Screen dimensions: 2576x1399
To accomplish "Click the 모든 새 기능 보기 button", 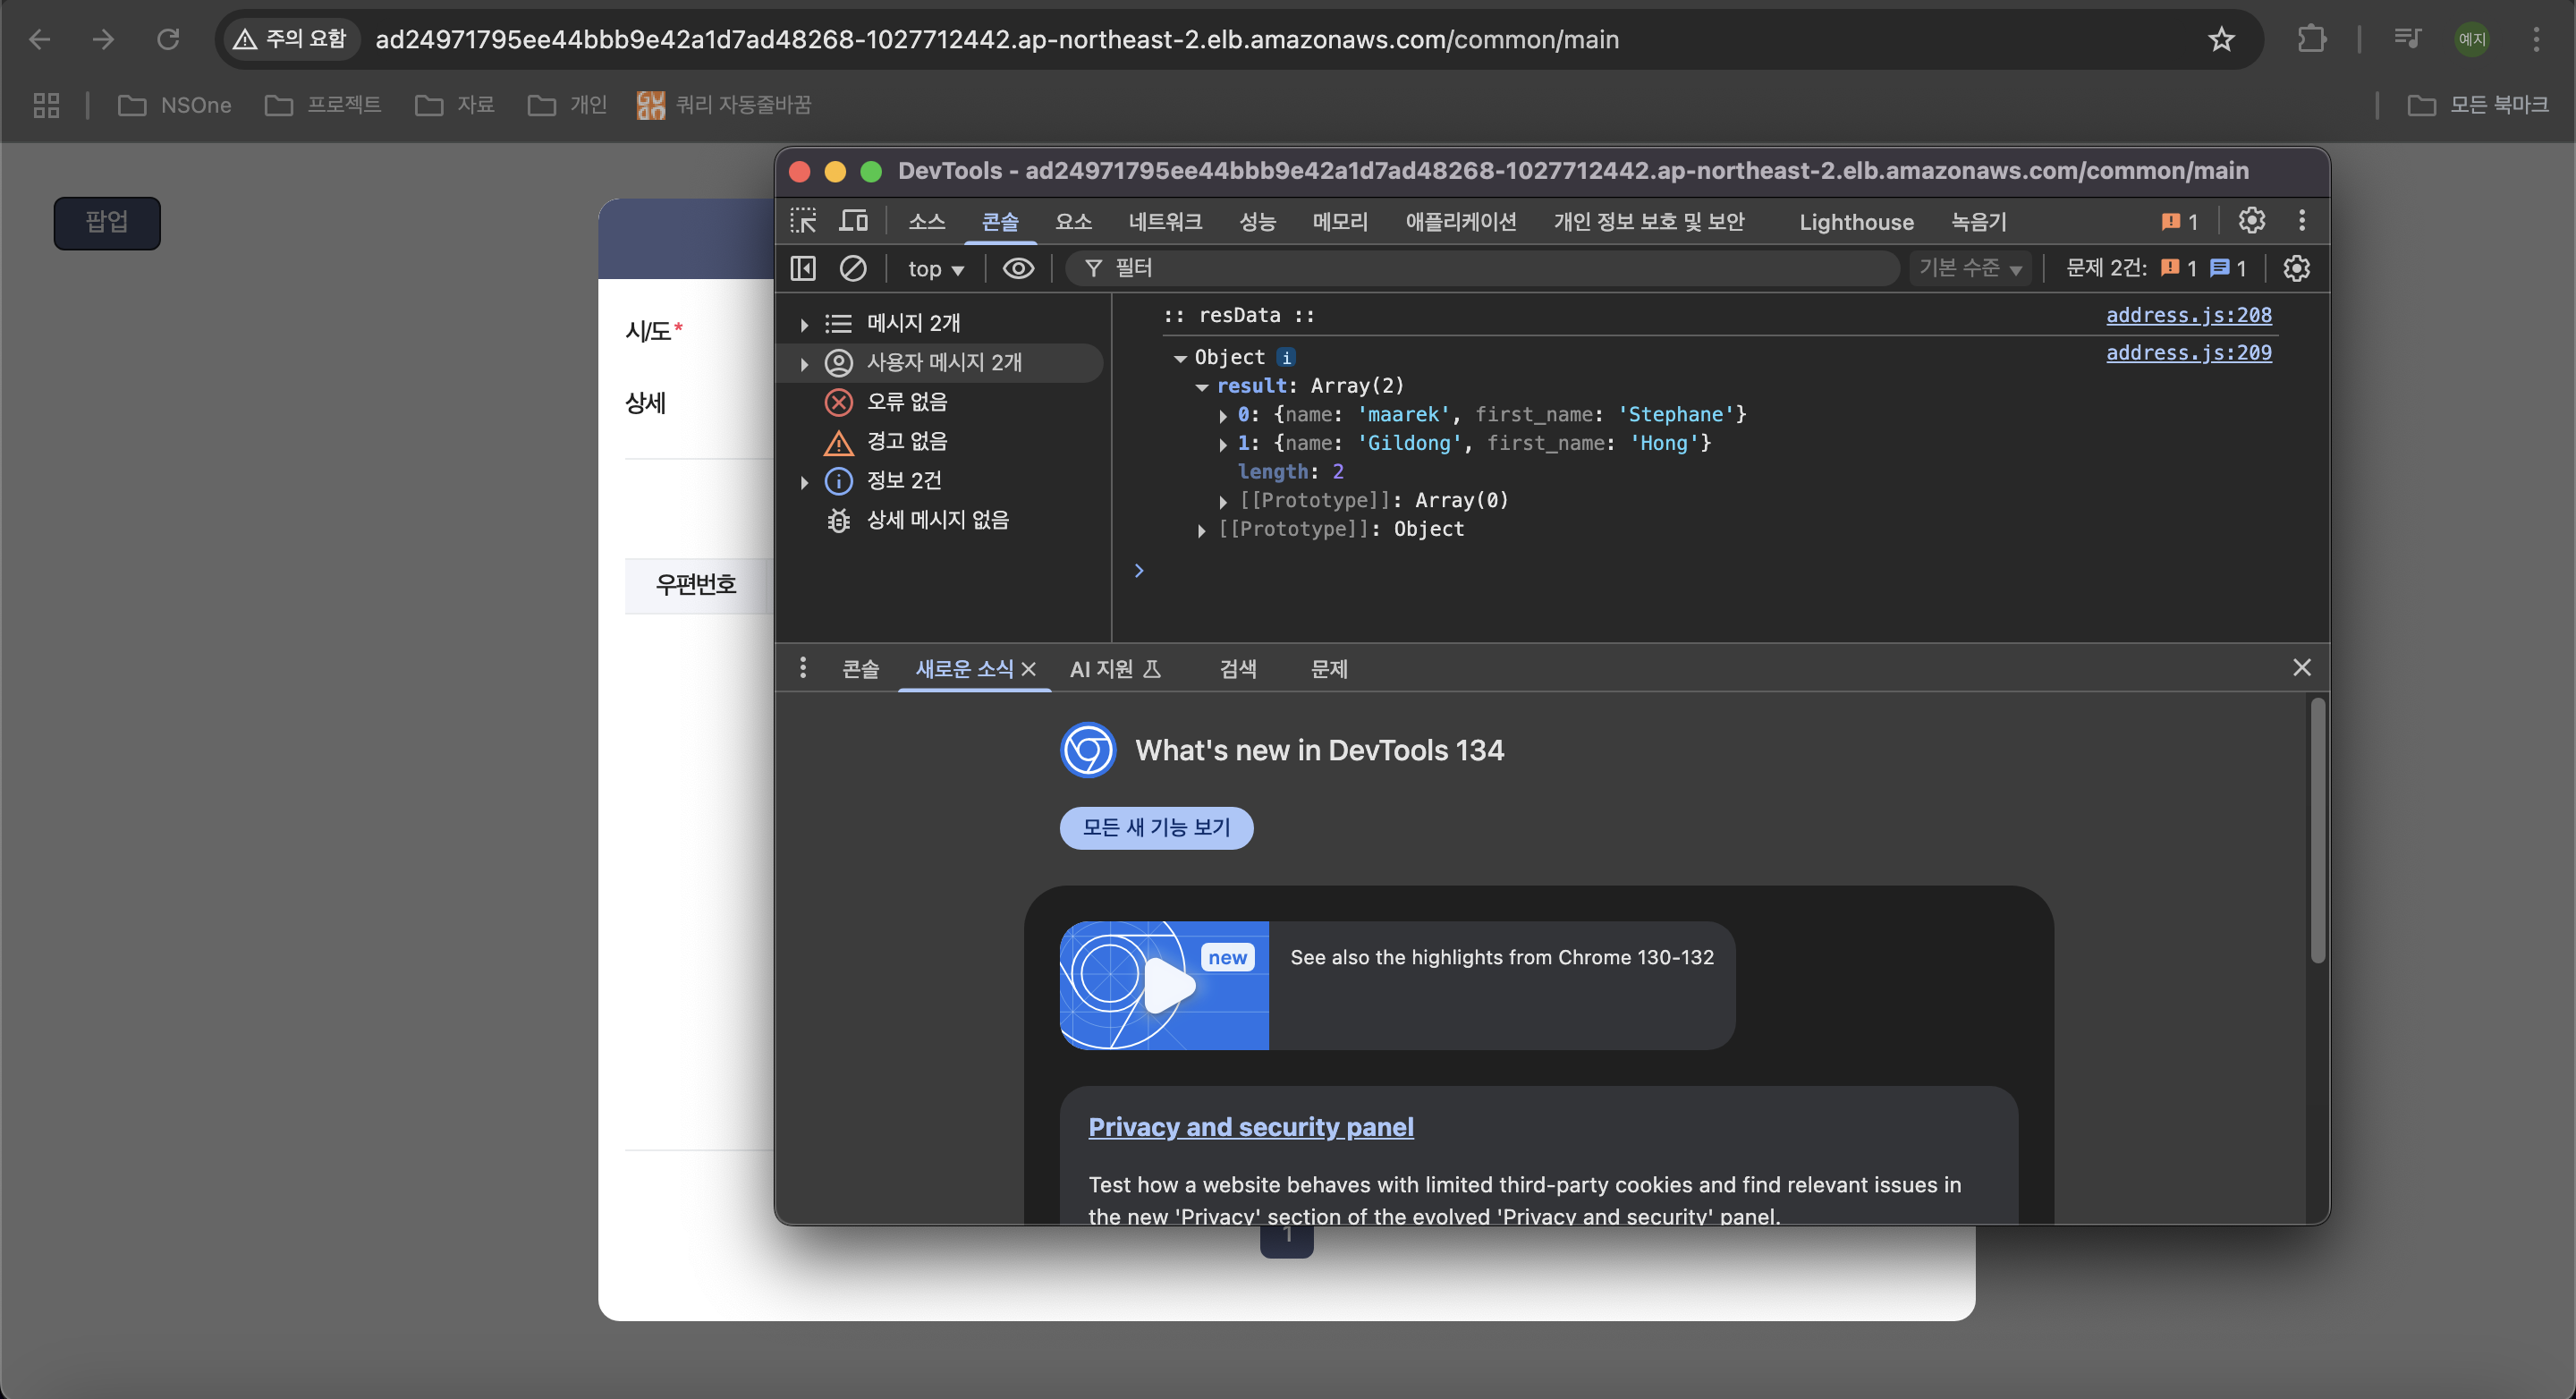I will (x=1156, y=827).
